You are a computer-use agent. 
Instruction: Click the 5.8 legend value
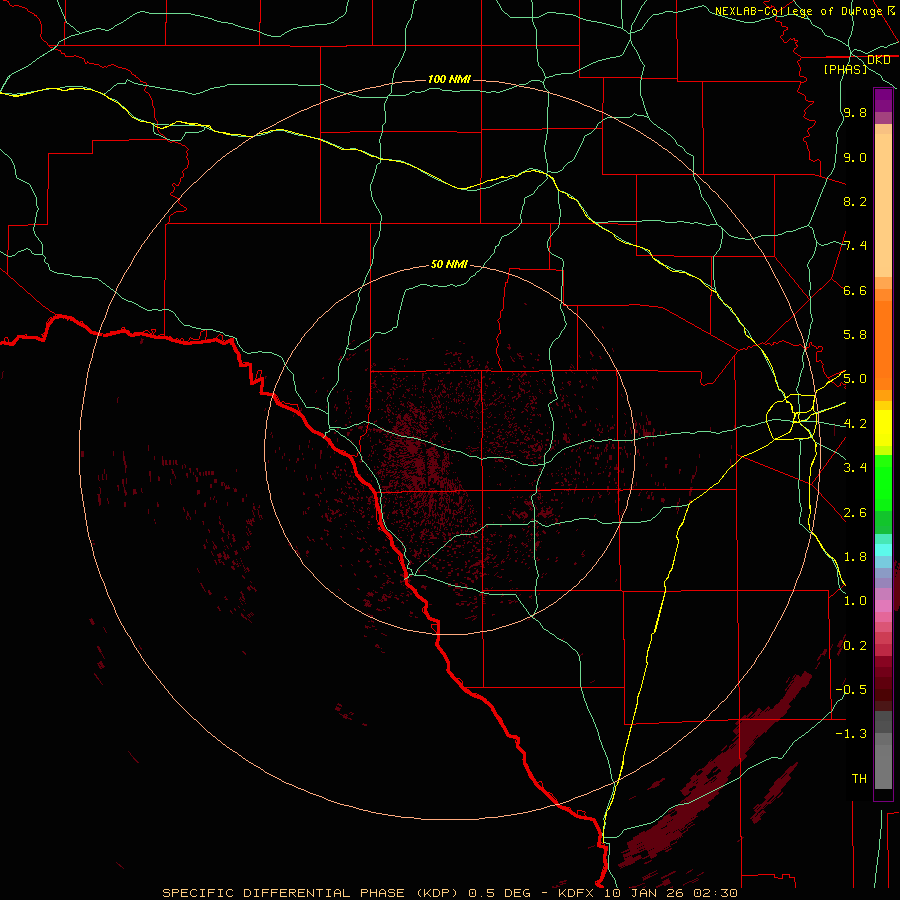(855, 335)
